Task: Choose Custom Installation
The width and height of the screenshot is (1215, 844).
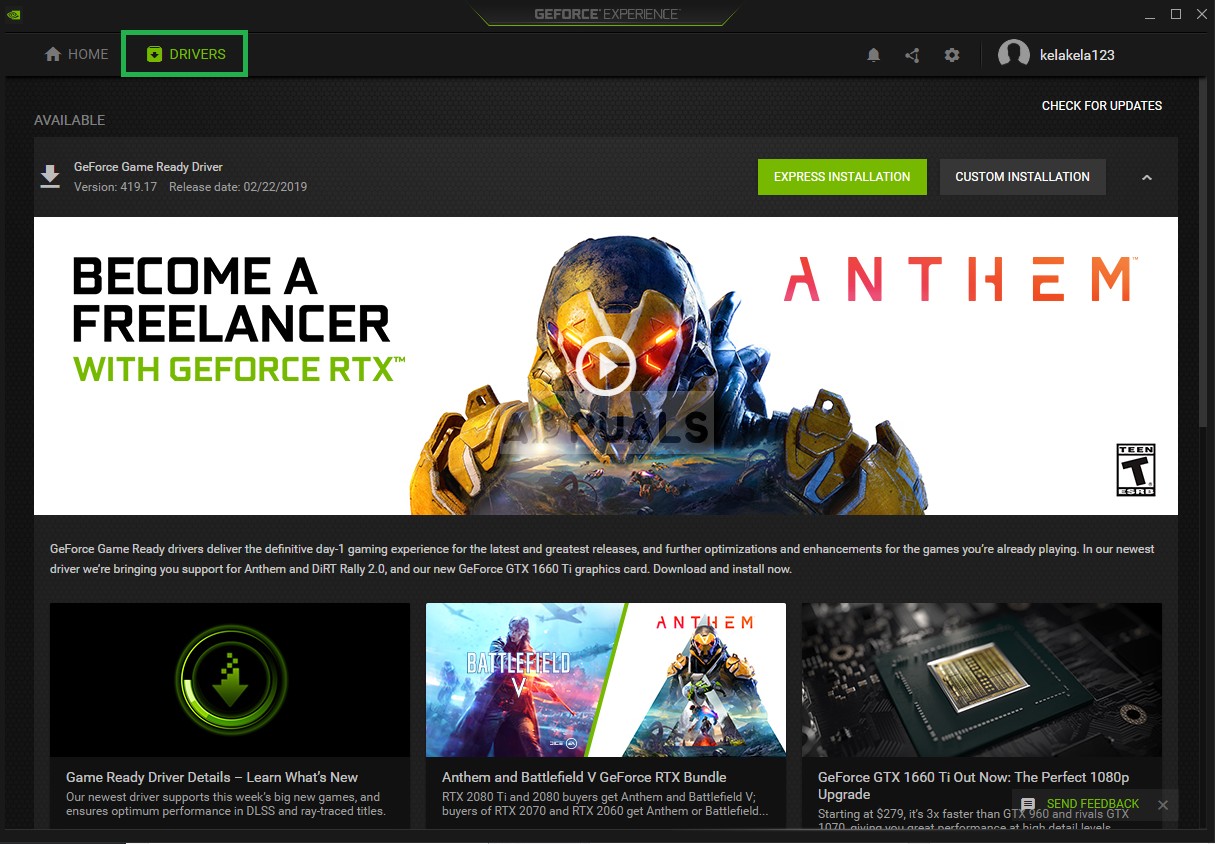Action: pos(1022,177)
